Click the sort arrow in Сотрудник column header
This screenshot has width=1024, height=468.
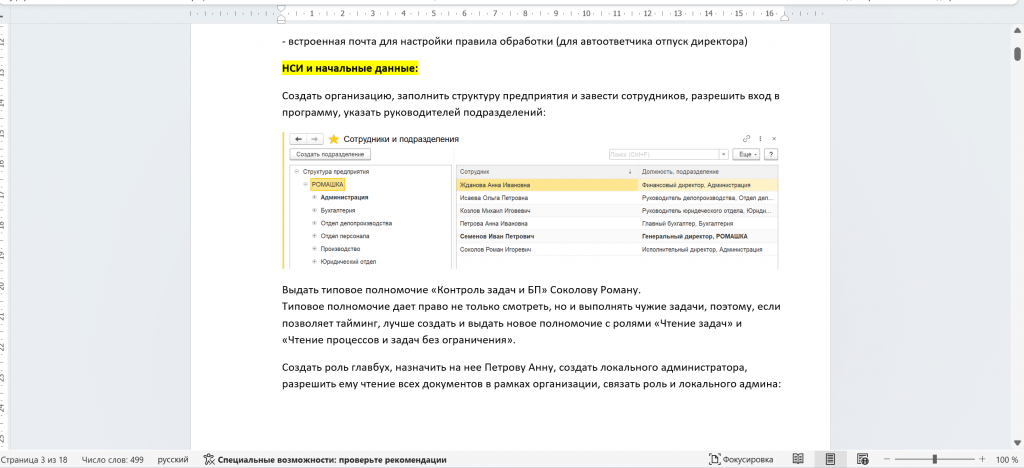(630, 172)
